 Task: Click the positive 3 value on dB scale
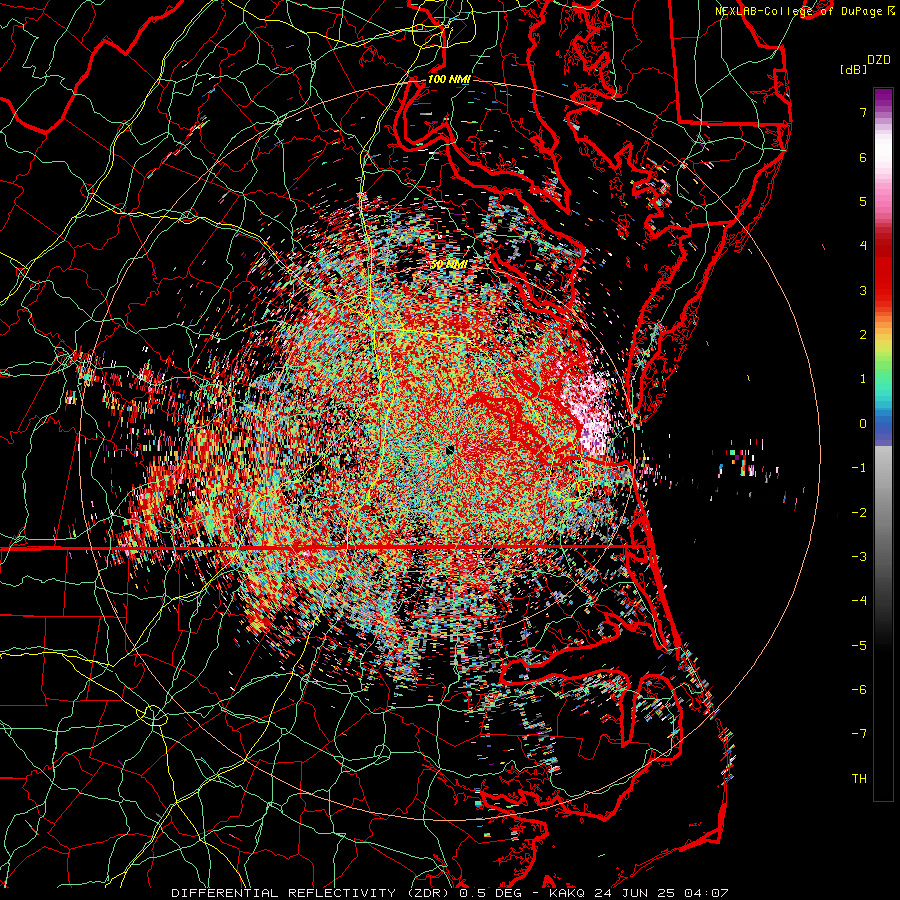(x=863, y=290)
